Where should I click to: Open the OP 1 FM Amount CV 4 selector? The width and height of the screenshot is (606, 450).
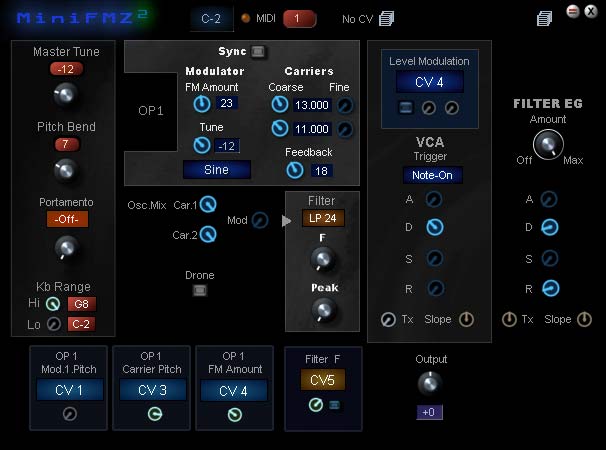click(234, 390)
